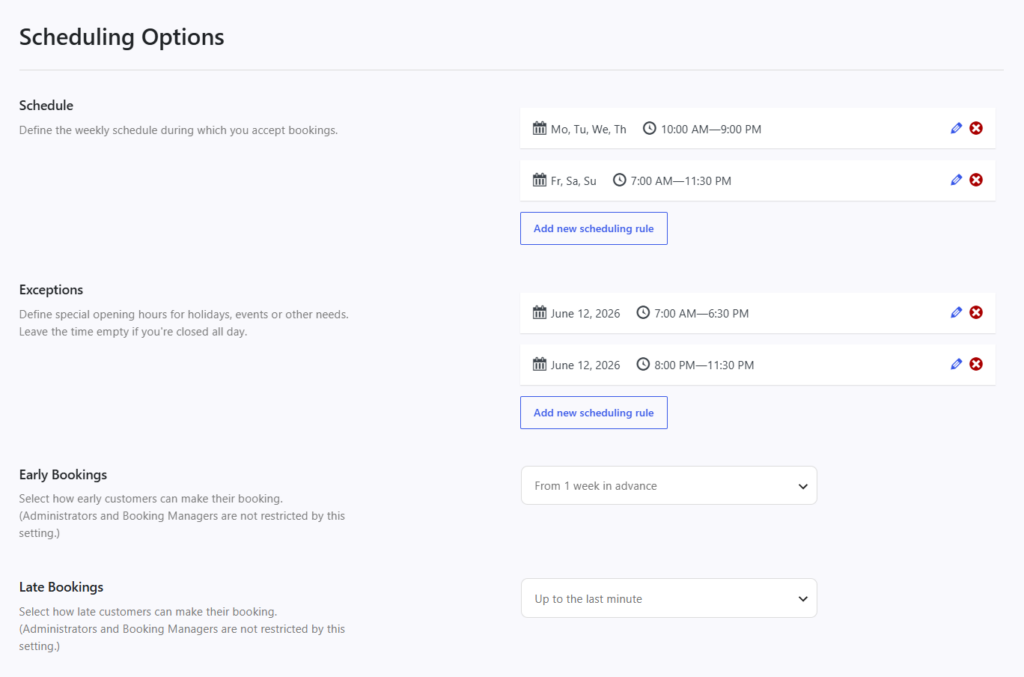This screenshot has height=677, width=1024.
Task: Click the '7:00 AM—11:30 PM' time range
Action: point(681,181)
